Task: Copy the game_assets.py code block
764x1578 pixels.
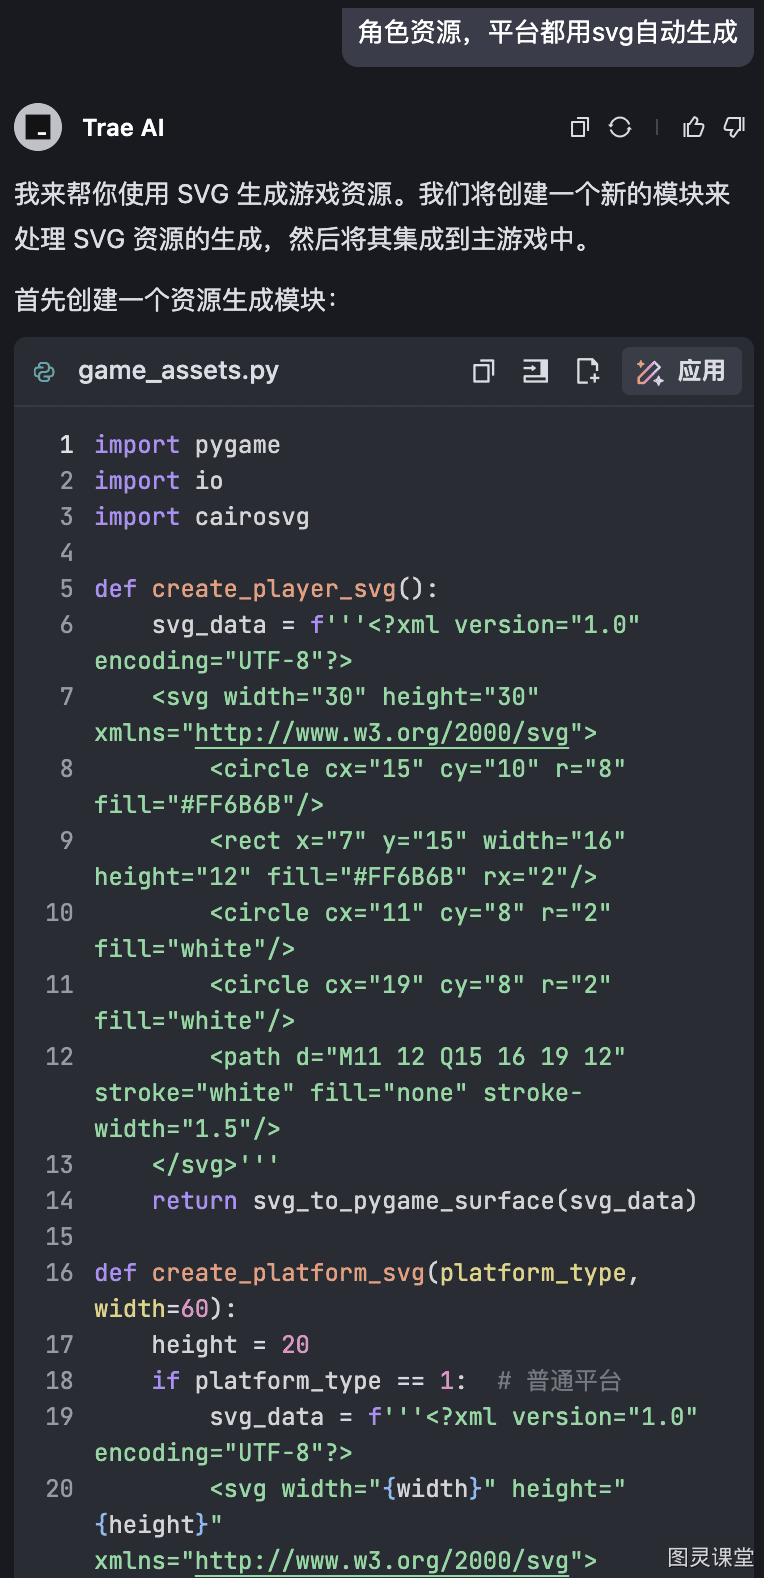Action: tap(484, 371)
